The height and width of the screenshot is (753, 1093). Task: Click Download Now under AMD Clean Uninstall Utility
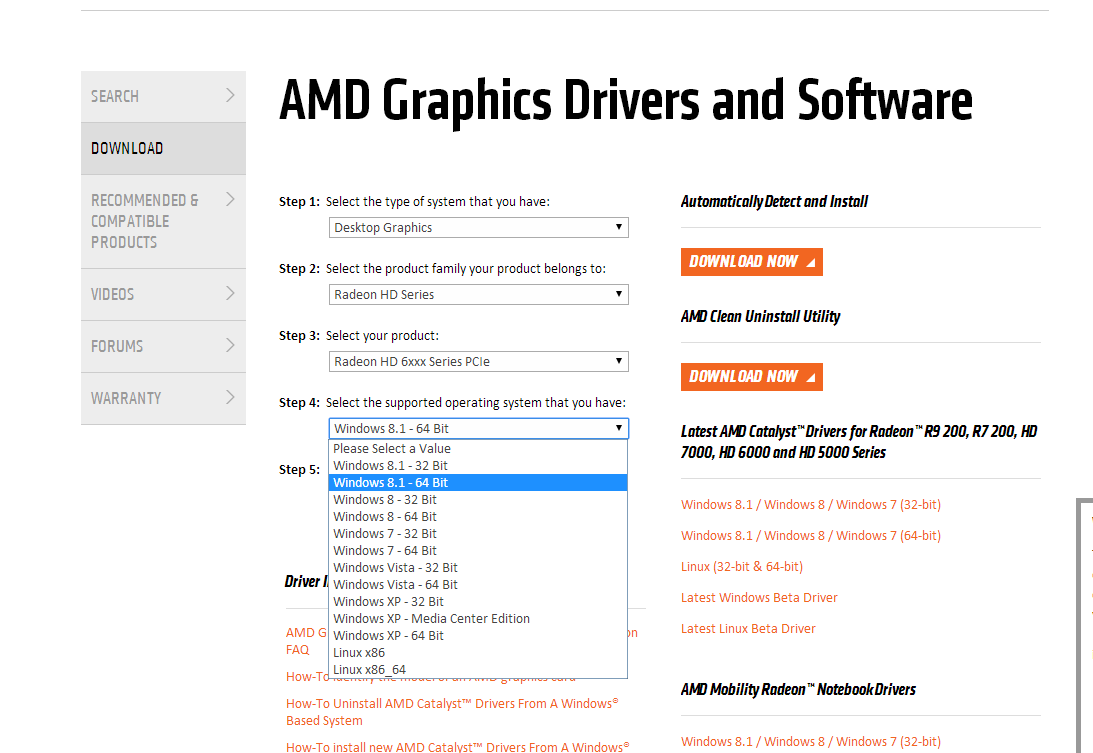click(x=751, y=376)
